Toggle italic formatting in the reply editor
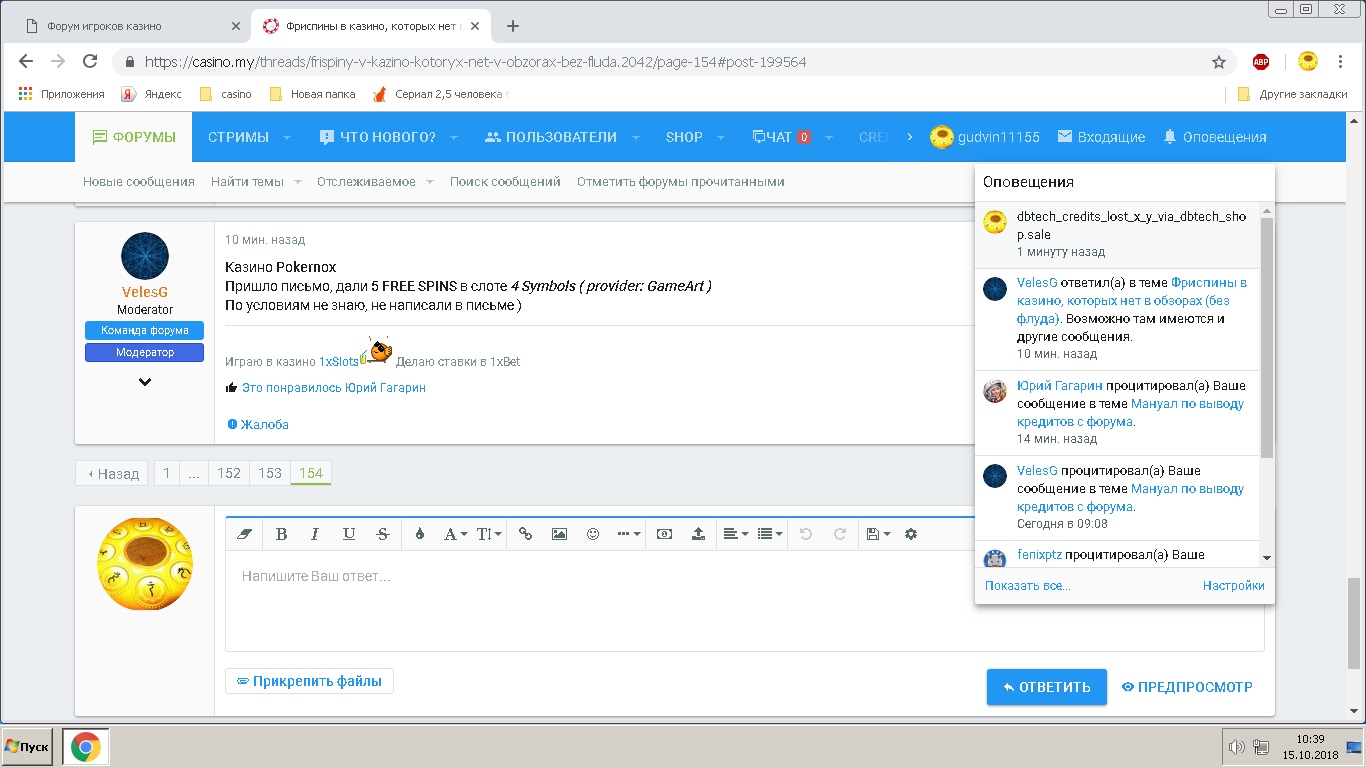 point(315,534)
